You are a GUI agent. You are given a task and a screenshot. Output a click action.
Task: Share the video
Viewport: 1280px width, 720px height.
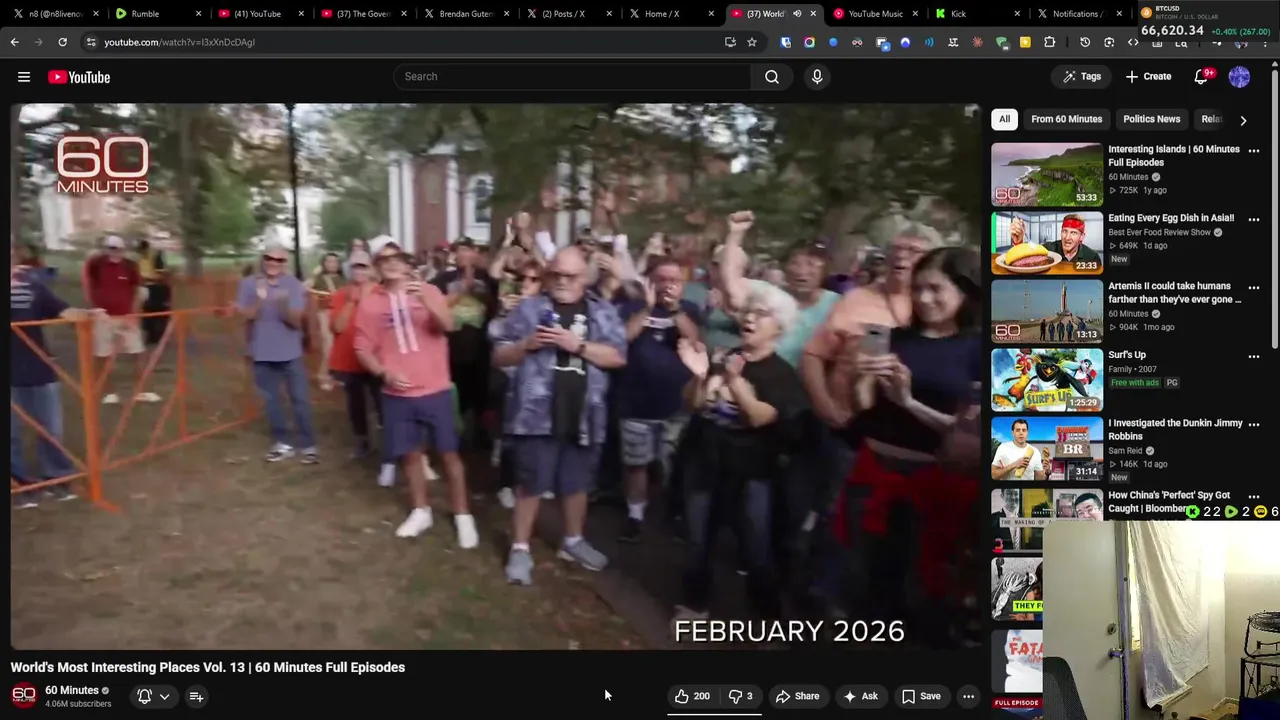pos(797,696)
